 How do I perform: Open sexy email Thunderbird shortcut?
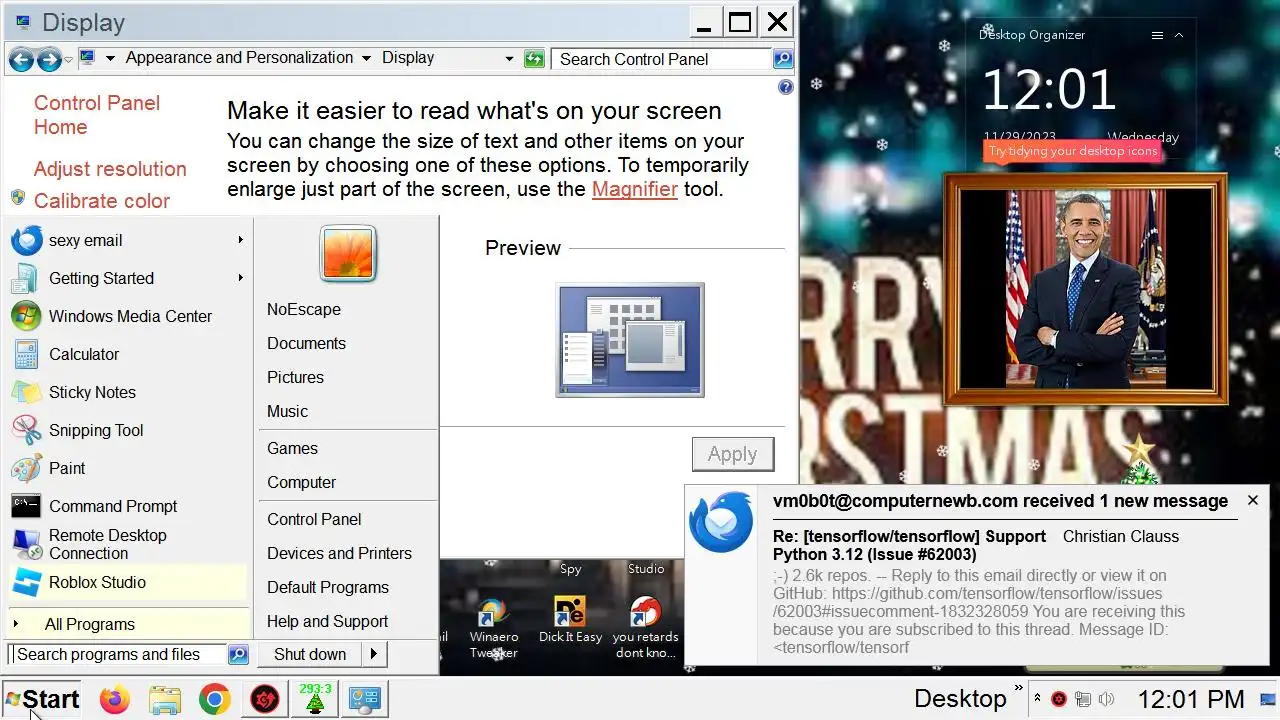(127, 240)
